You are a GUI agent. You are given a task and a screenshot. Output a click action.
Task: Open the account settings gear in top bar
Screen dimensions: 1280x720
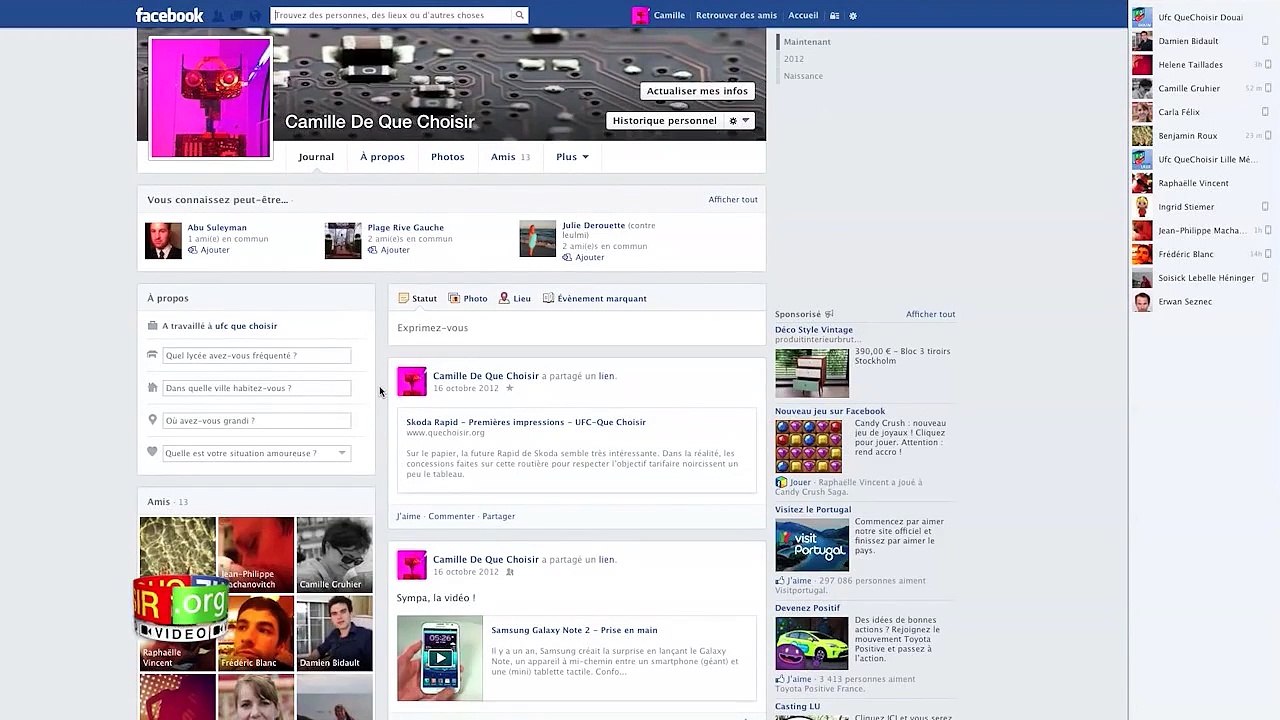click(853, 16)
